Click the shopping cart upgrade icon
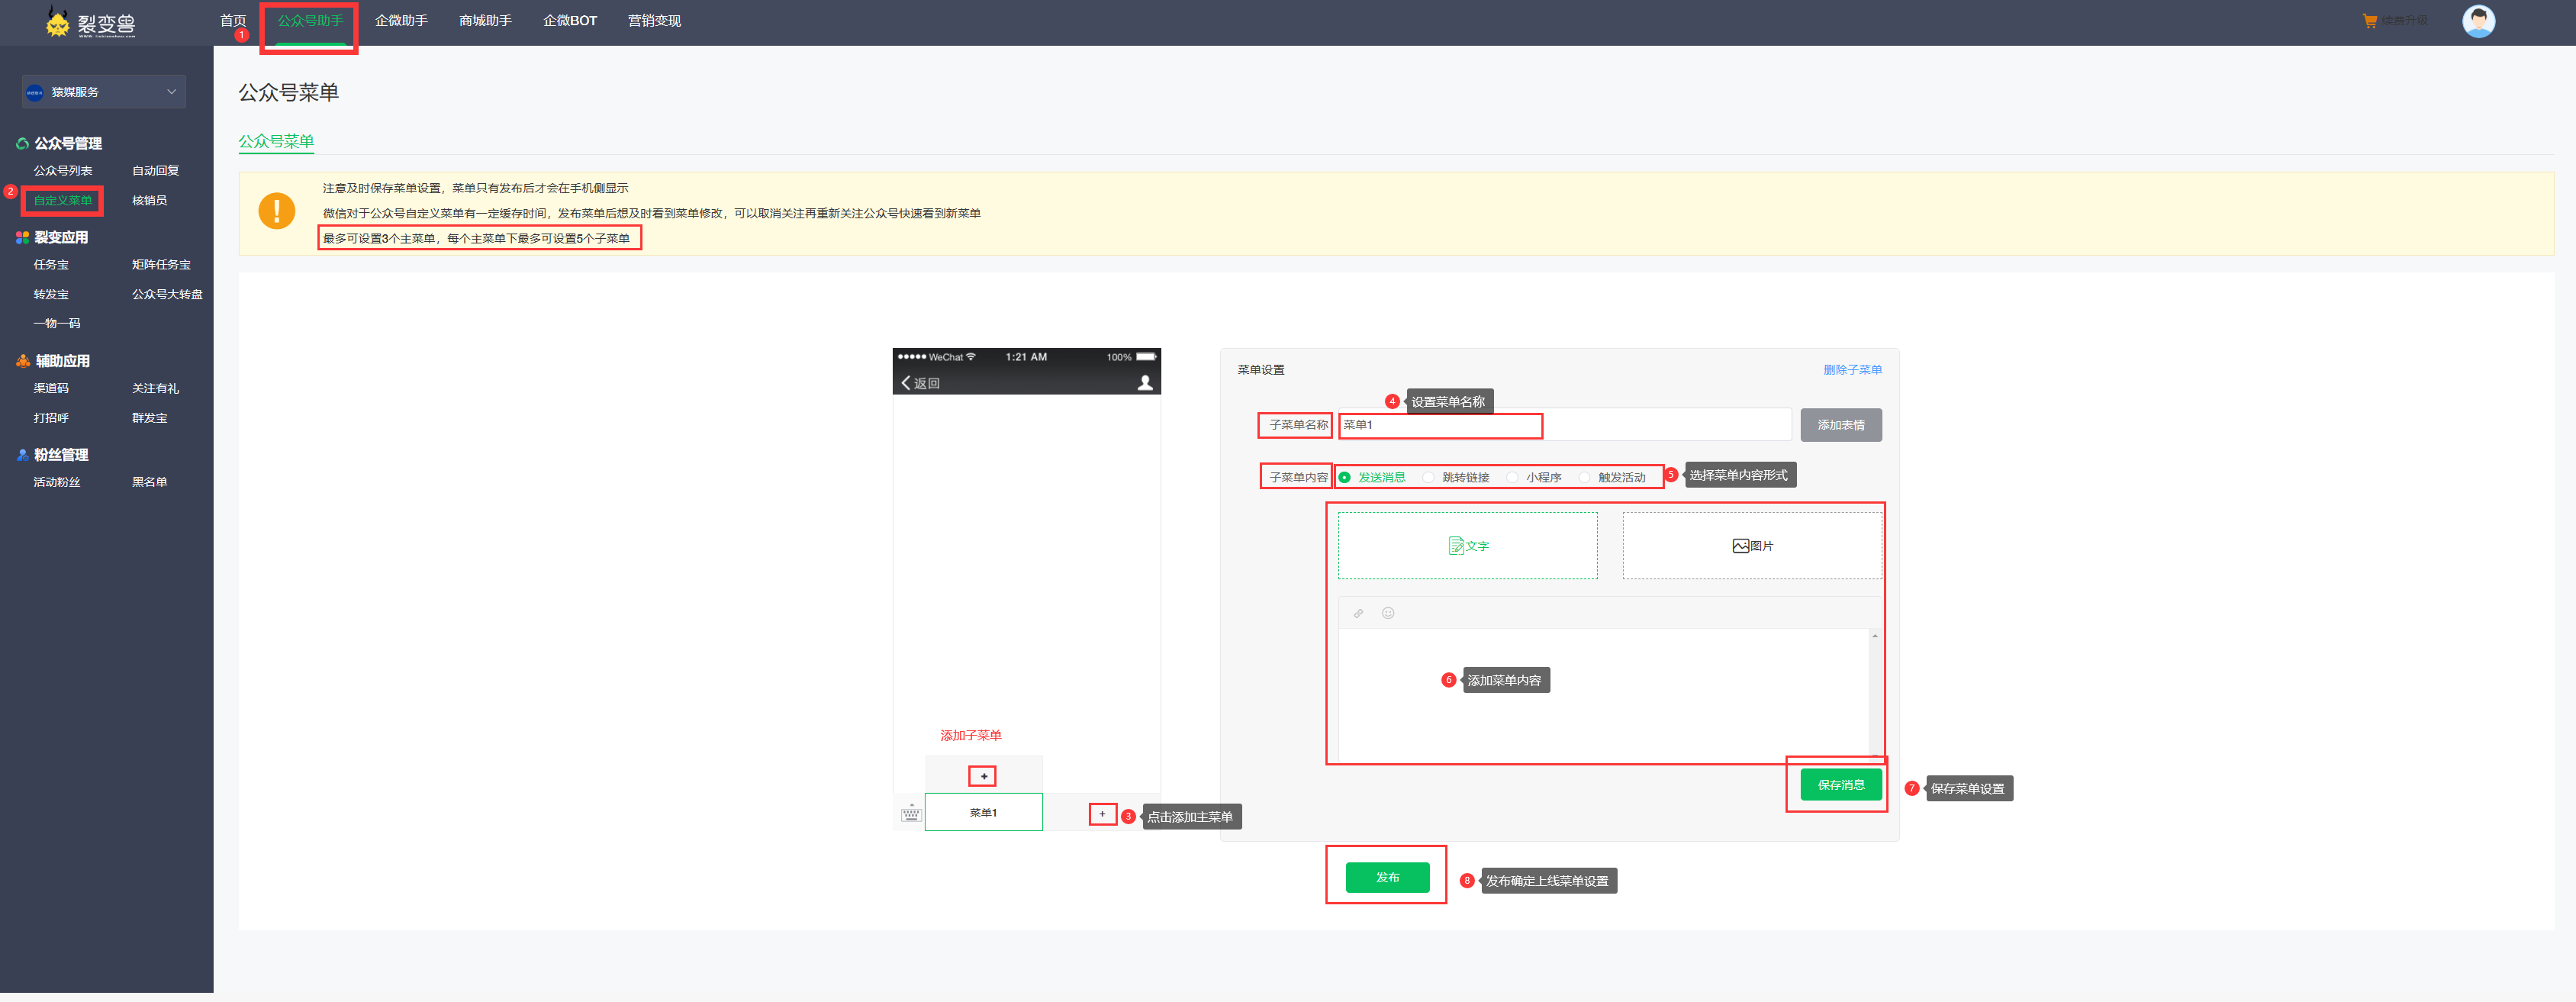The image size is (2576, 1002). tap(2369, 21)
